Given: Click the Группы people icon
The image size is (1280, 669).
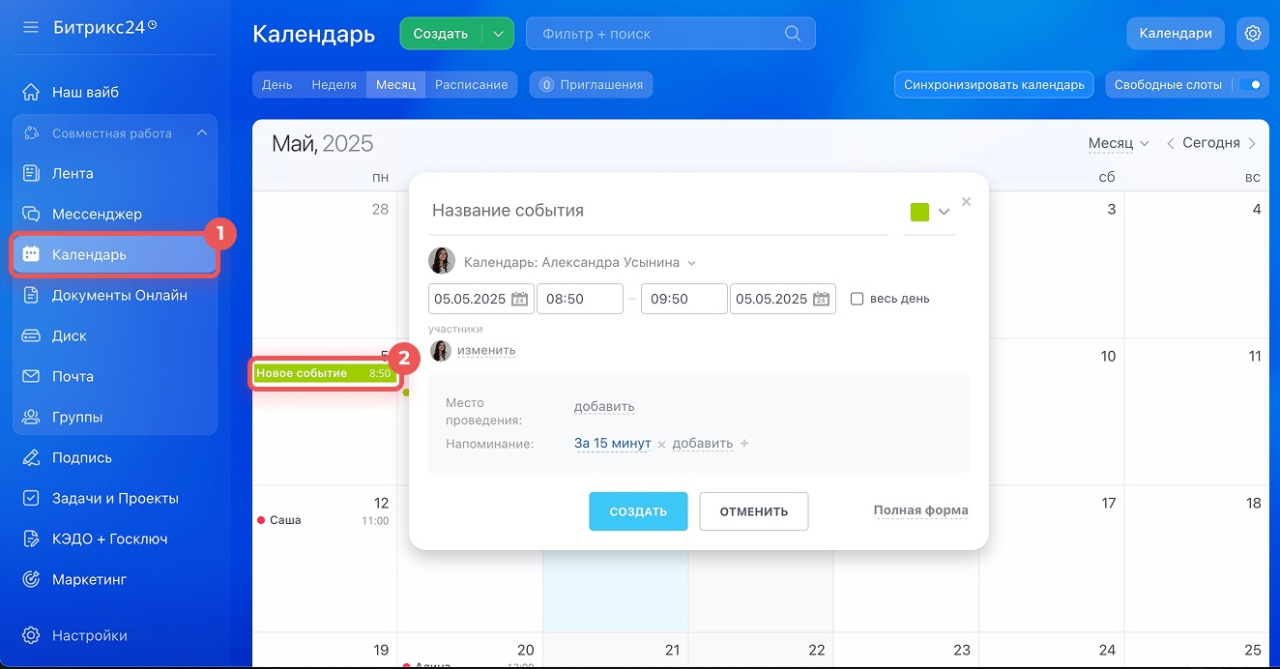Looking at the screenshot, I should tap(31, 417).
